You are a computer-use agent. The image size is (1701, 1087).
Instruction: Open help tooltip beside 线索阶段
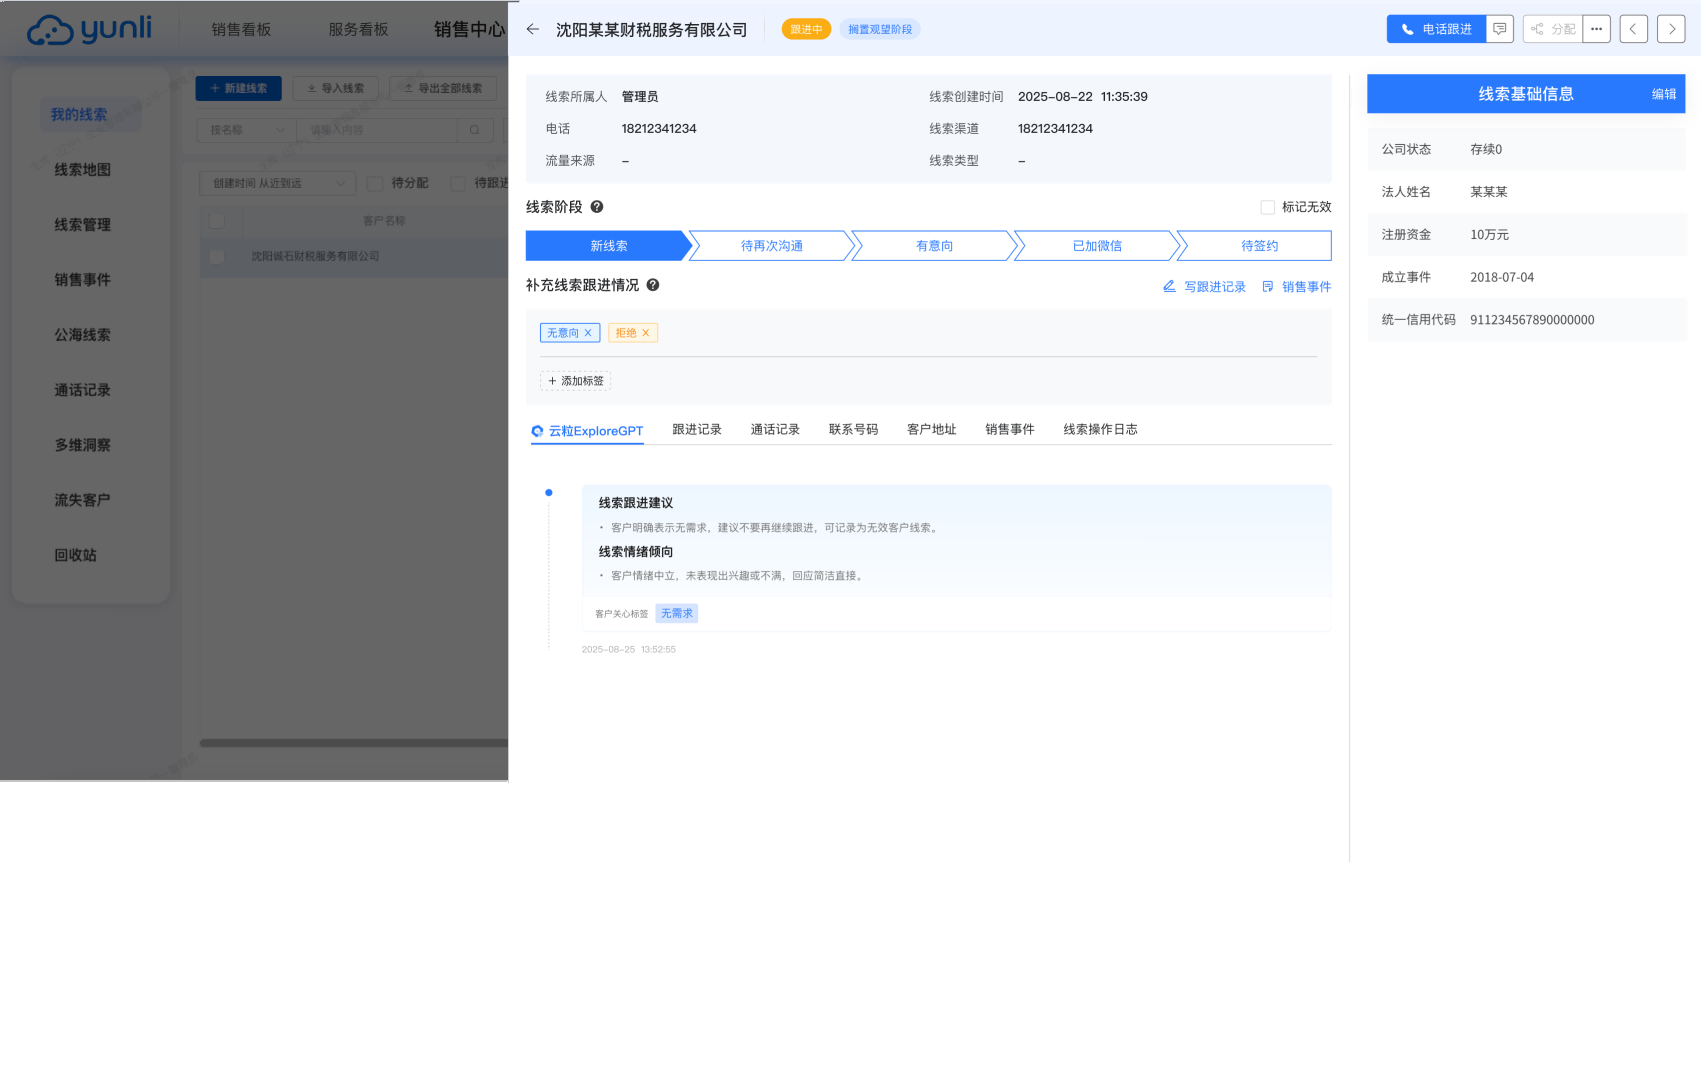pyautogui.click(x=597, y=207)
